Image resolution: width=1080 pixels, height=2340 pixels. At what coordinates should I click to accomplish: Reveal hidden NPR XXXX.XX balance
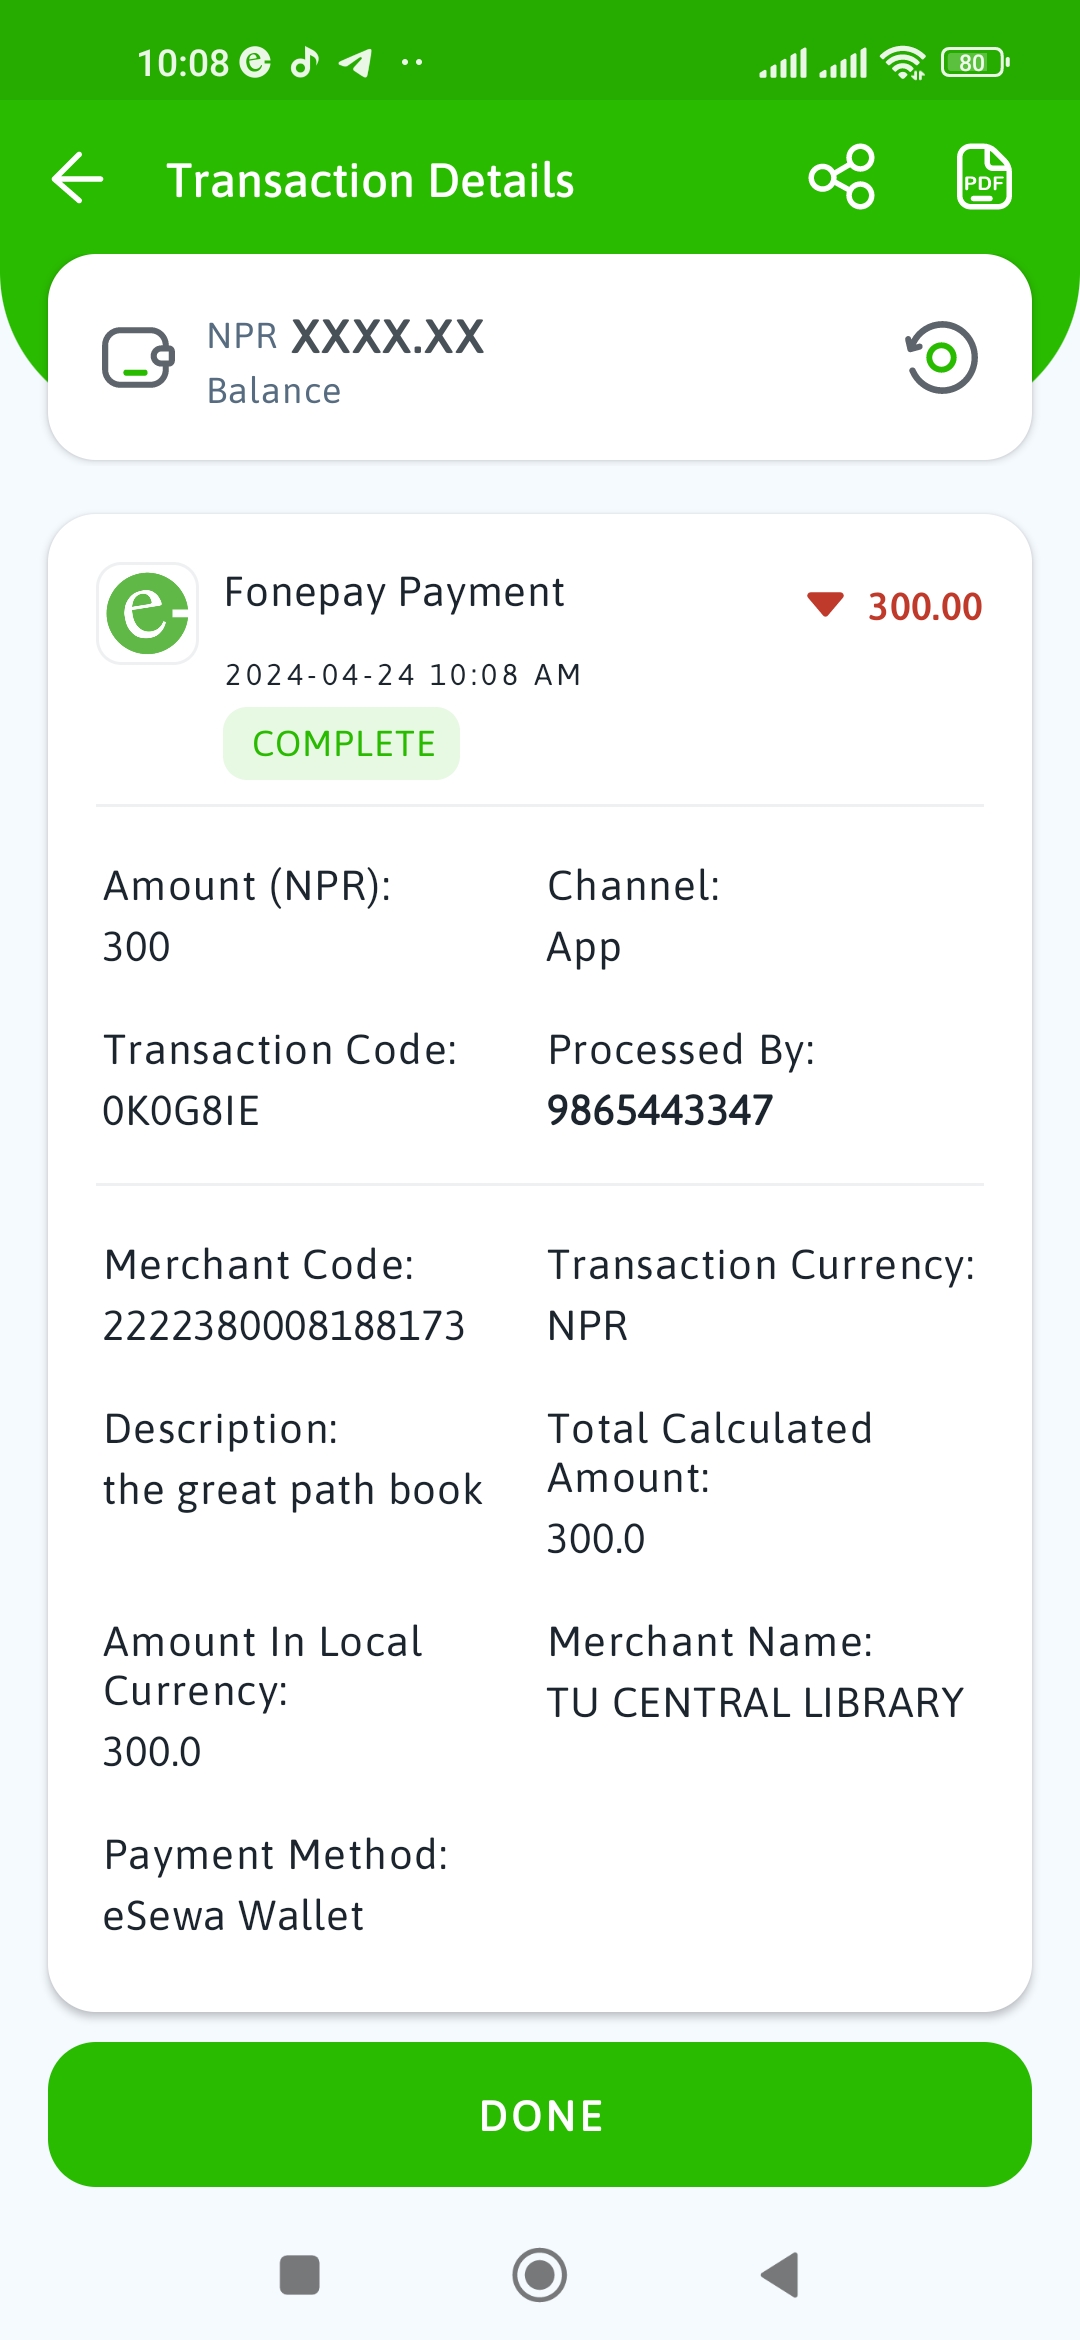pos(387,337)
